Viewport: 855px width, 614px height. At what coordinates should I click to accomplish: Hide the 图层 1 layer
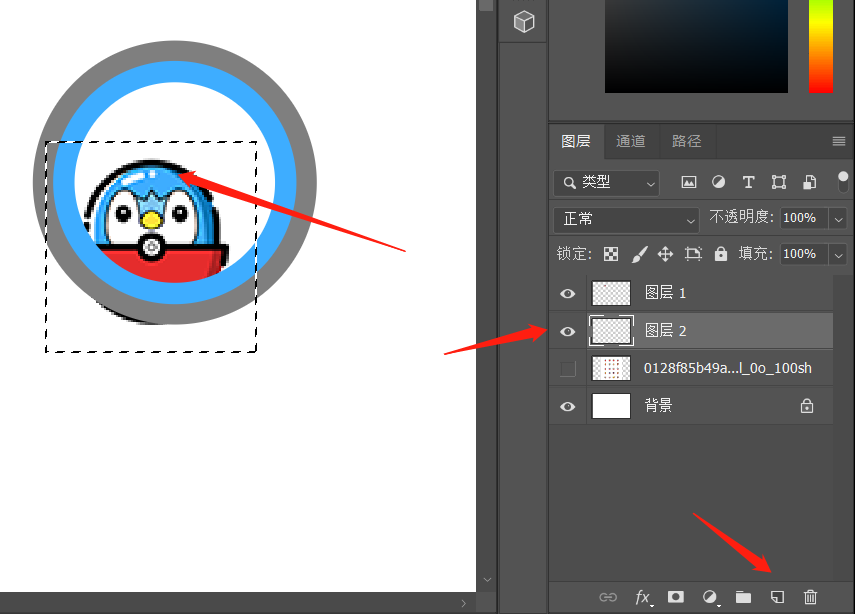pyautogui.click(x=568, y=294)
